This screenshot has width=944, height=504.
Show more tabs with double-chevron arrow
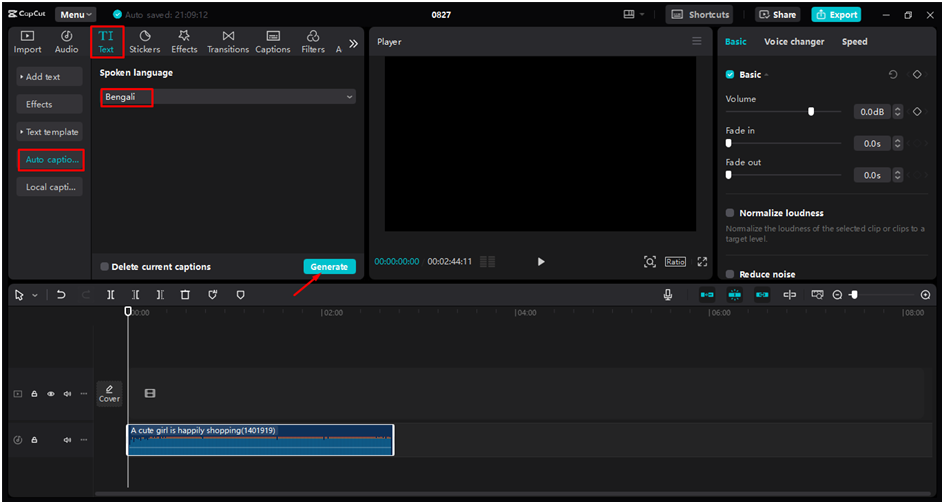[x=353, y=43]
